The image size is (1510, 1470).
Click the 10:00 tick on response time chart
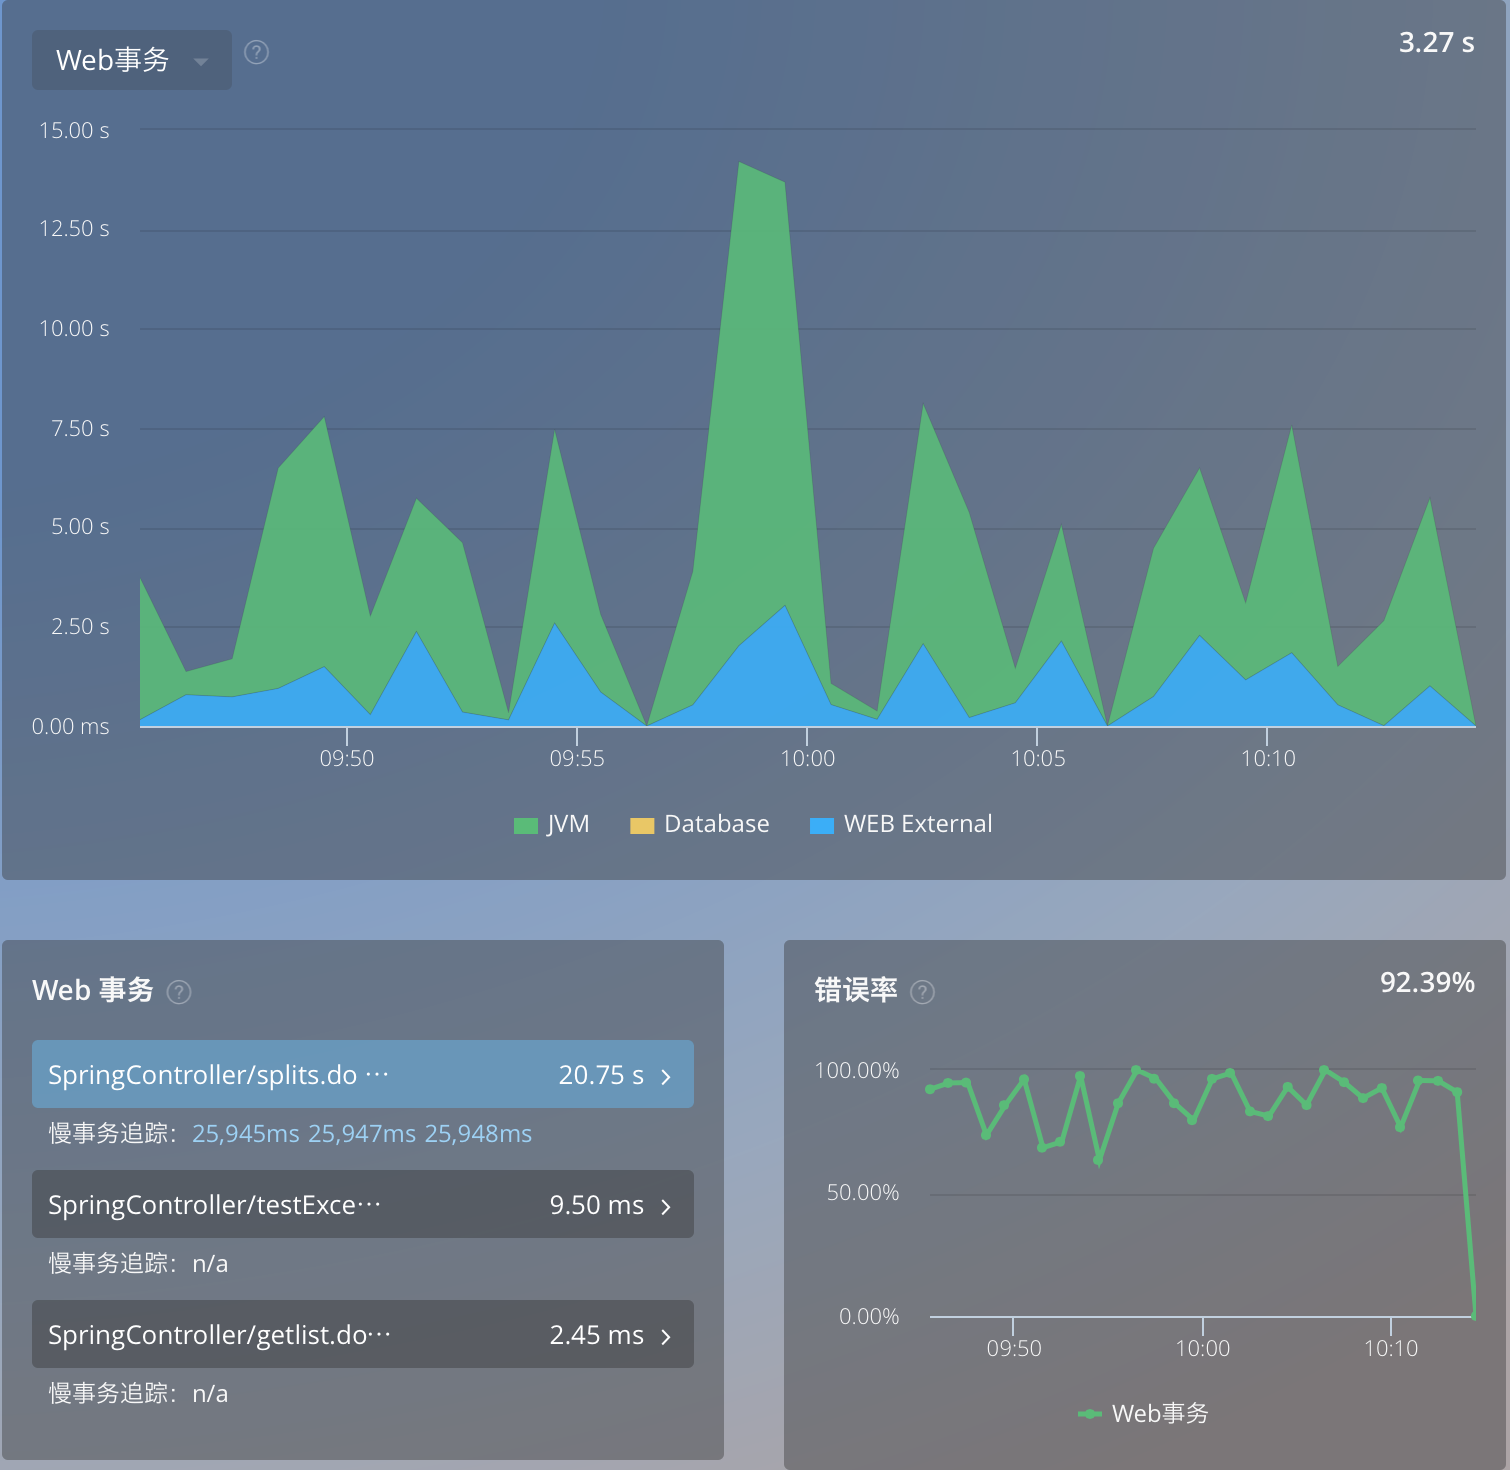click(808, 758)
